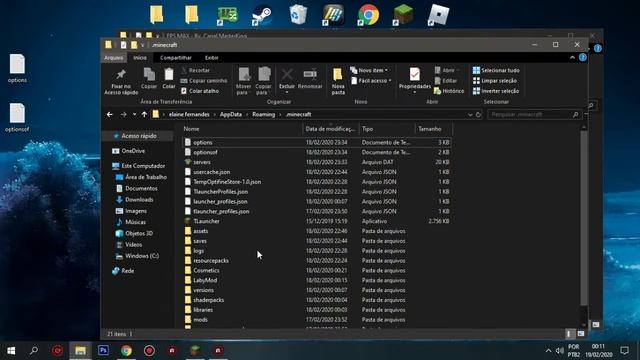Switch to large icons view
The height and width of the screenshot is (360, 640).
click(580, 334)
